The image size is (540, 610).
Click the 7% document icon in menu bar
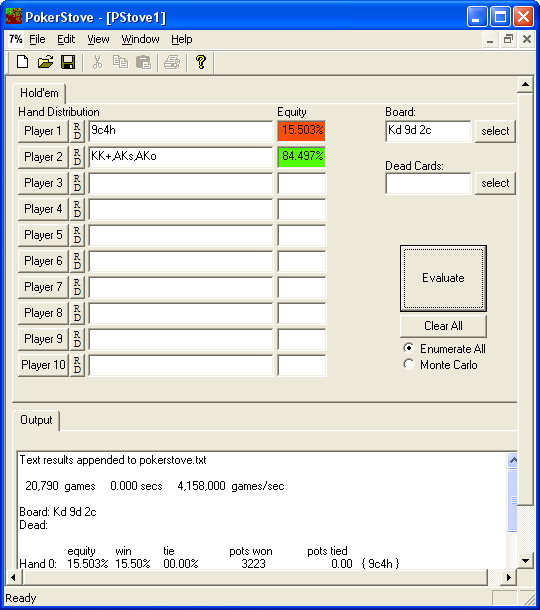[16, 39]
